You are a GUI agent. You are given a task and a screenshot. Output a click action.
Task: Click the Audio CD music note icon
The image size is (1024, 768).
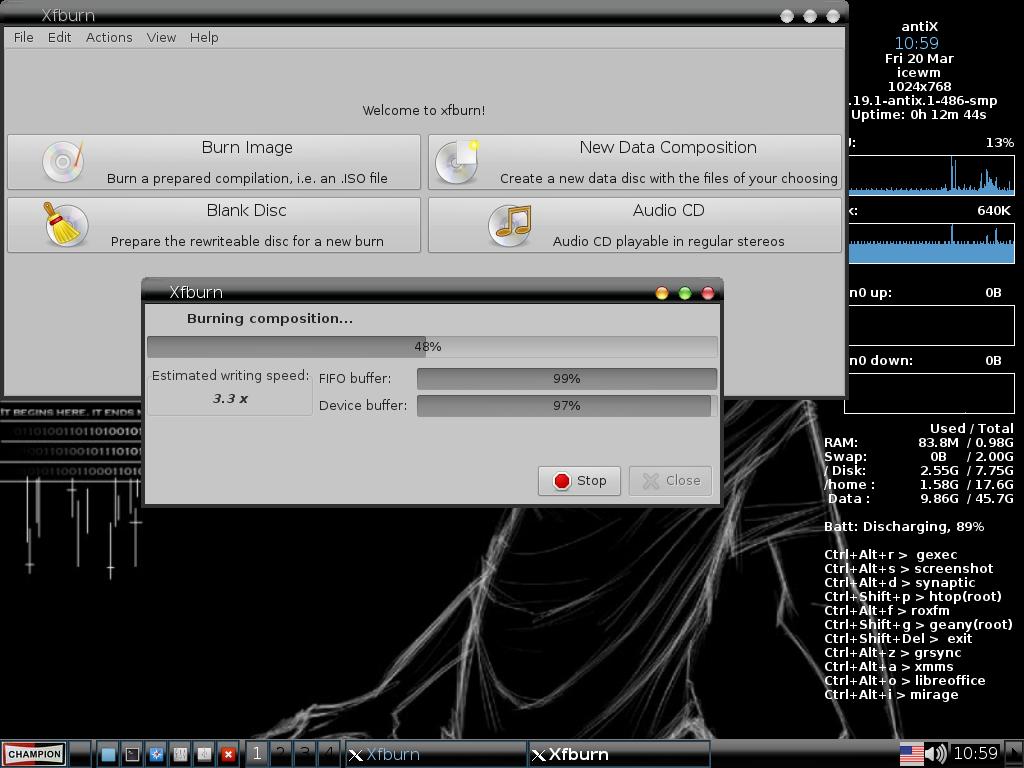pos(510,225)
